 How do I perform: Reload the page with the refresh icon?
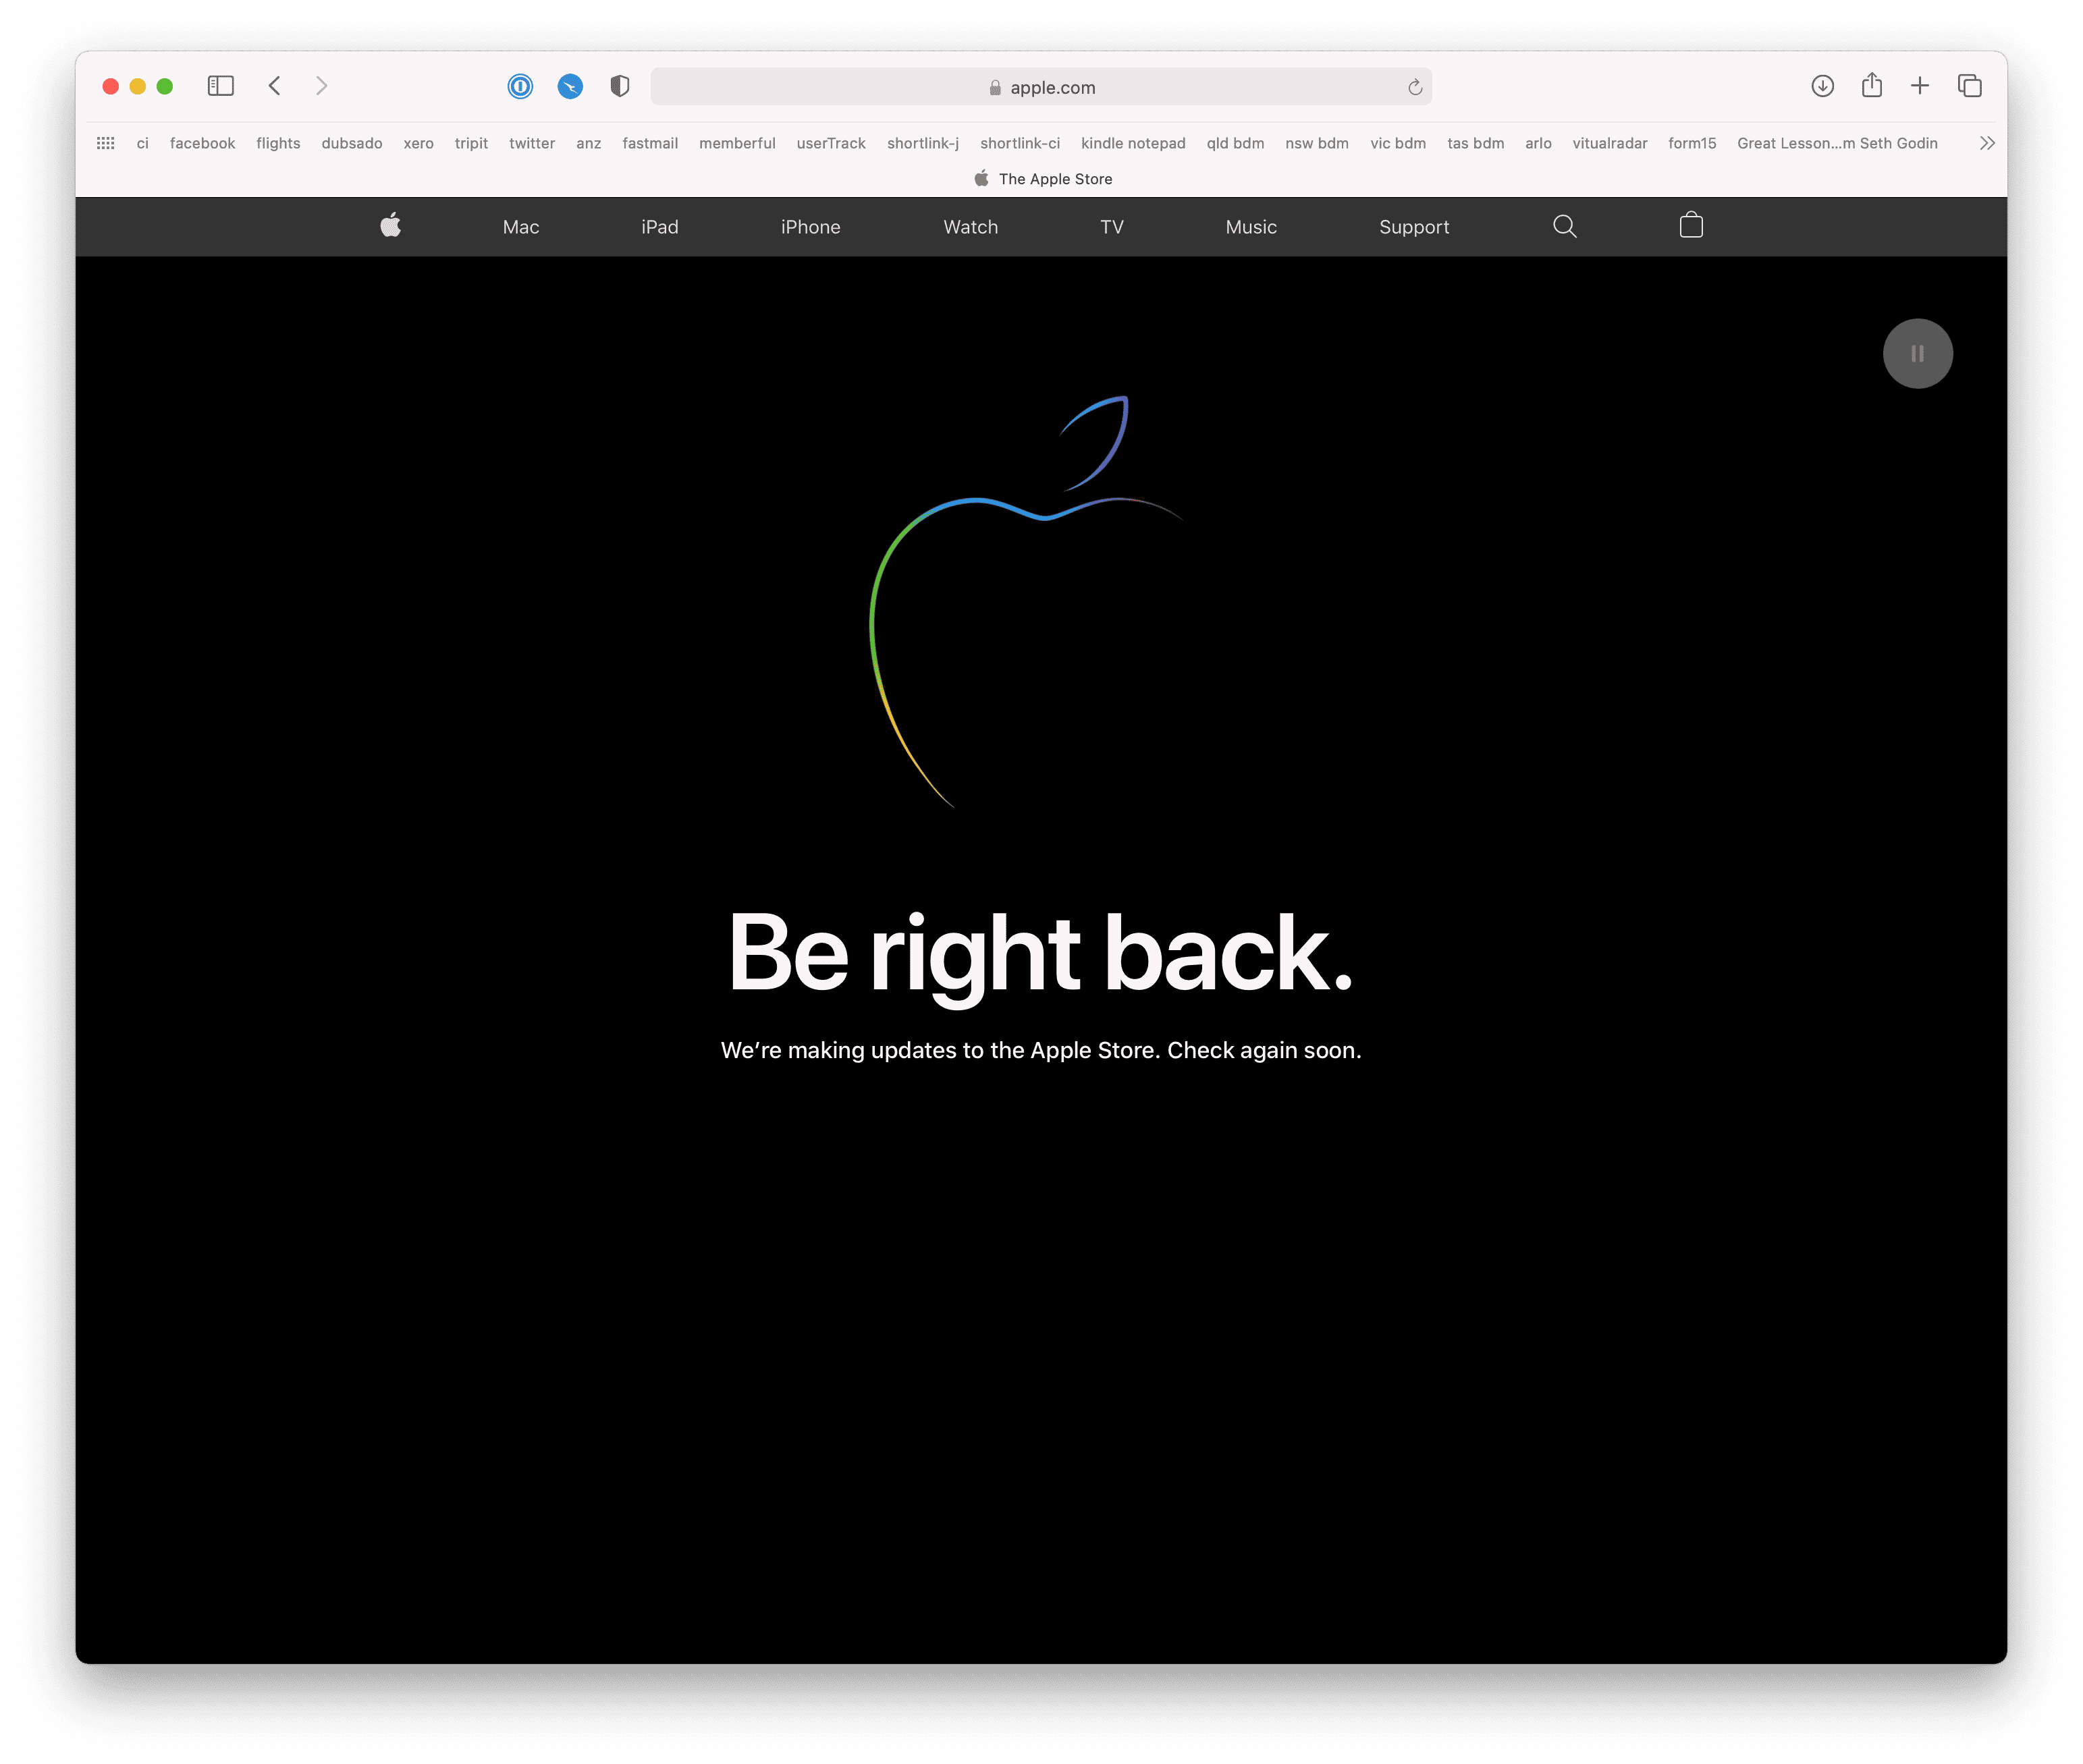click(x=1414, y=88)
